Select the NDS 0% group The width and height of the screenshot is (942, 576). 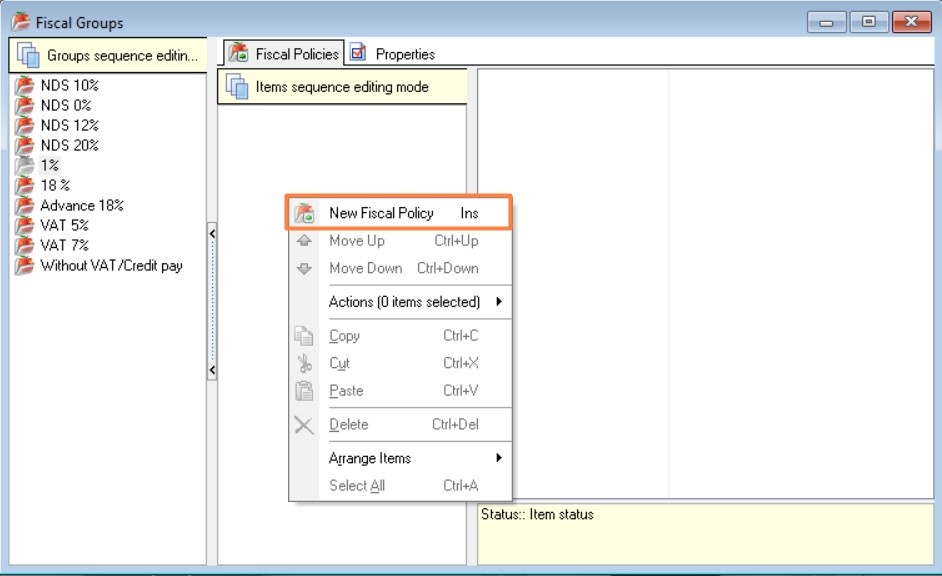65,105
